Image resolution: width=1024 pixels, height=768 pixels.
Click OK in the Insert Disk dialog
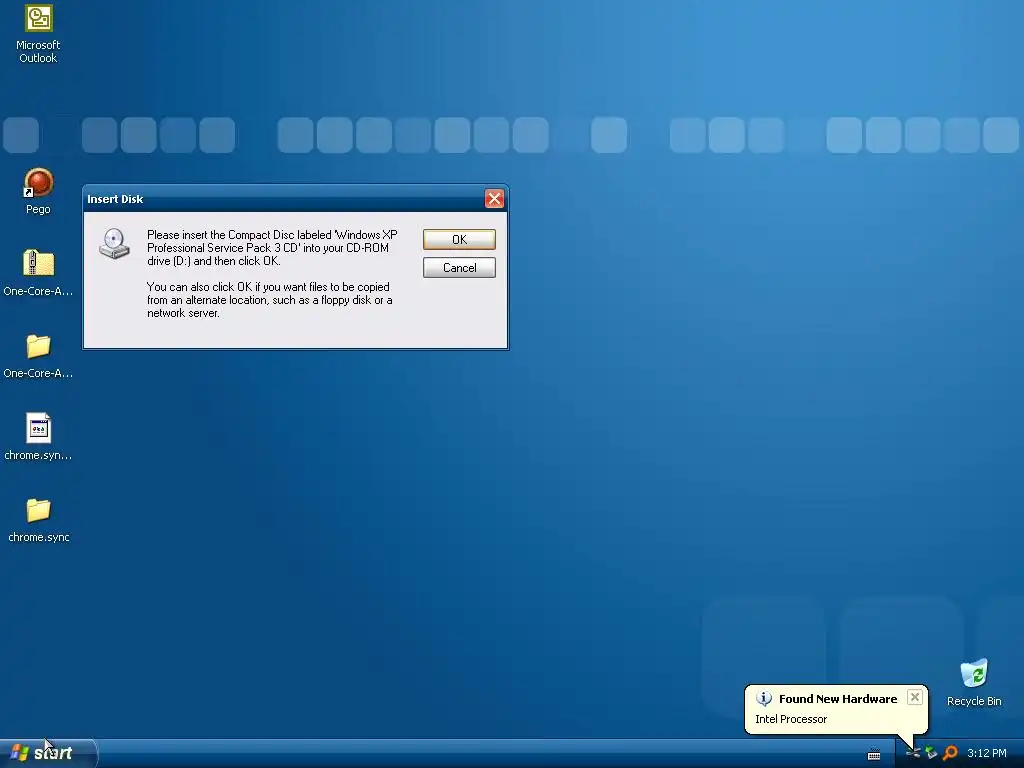pyautogui.click(x=459, y=240)
